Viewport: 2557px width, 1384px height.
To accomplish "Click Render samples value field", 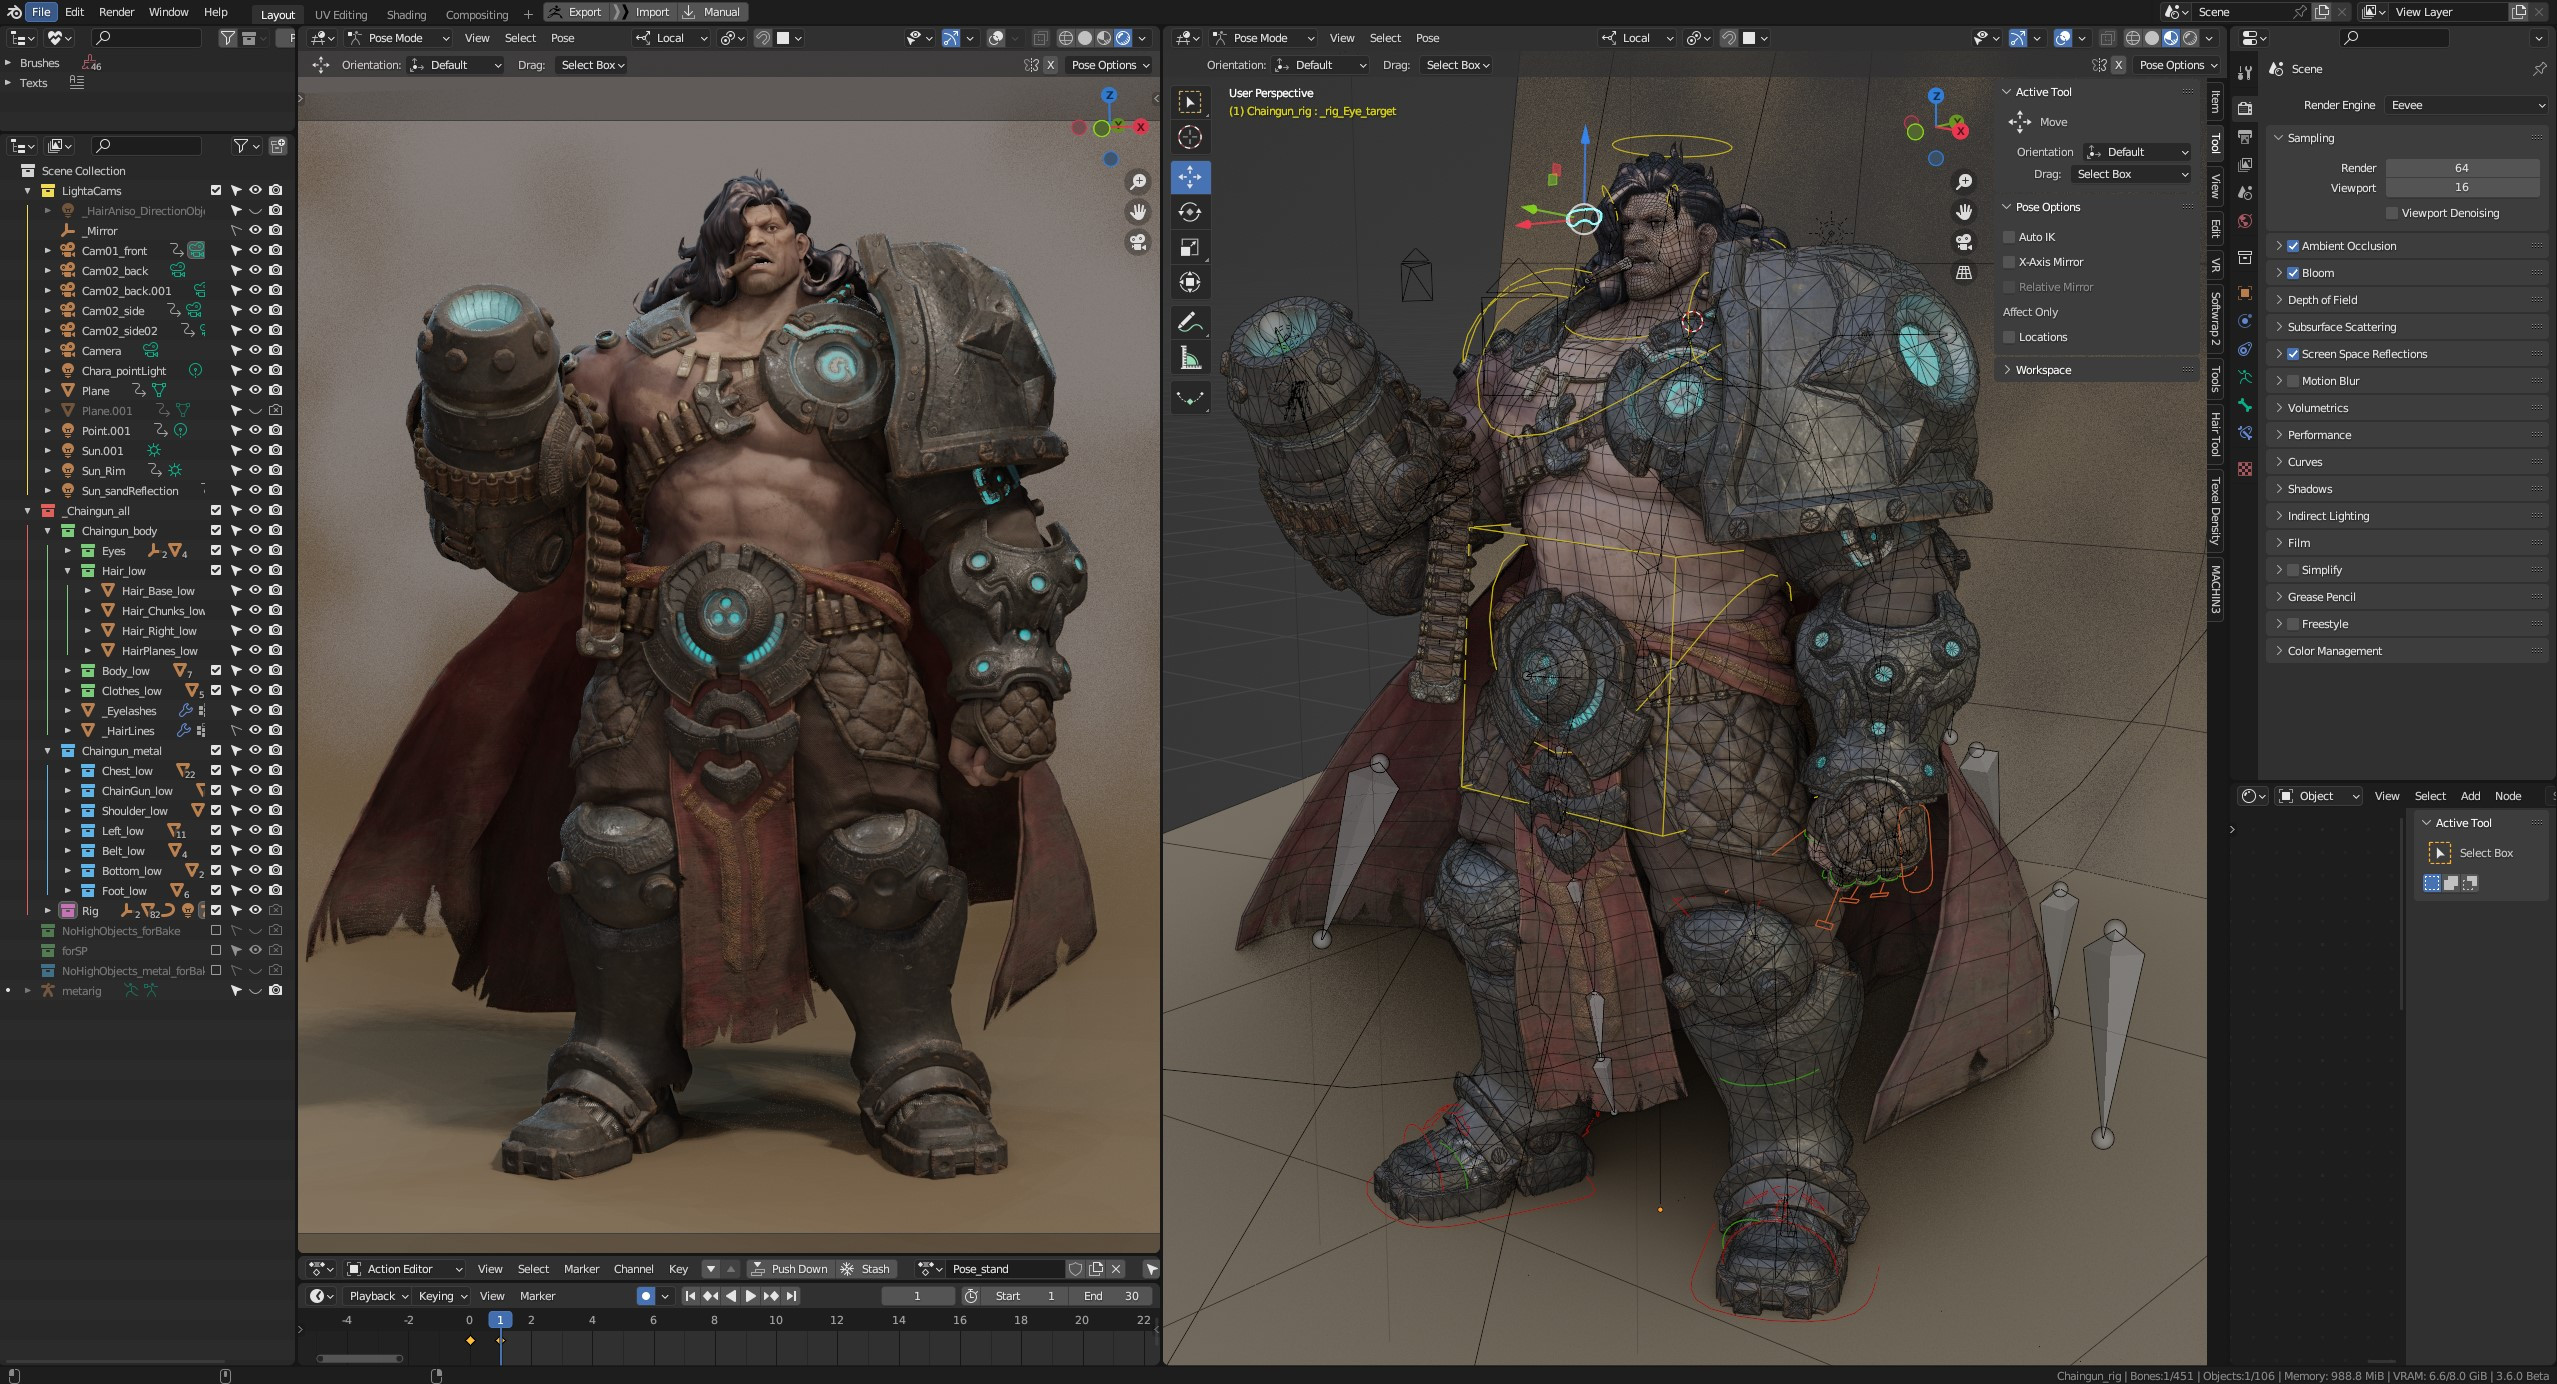I will 2462,168.
